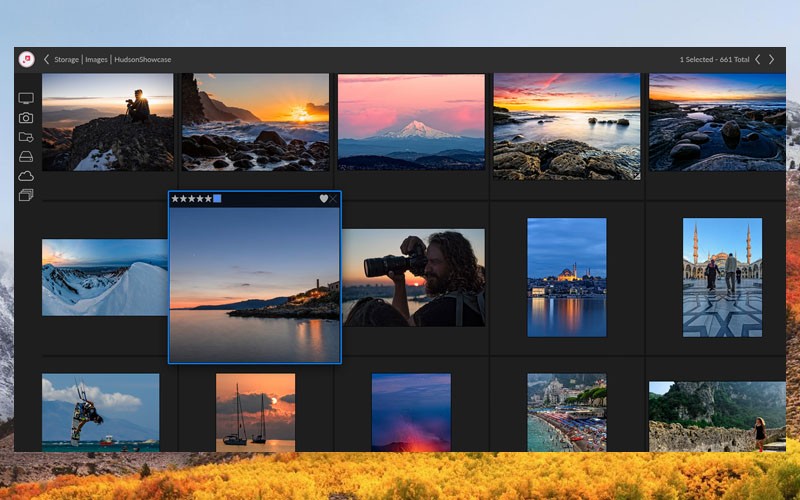Toggle the heart favorite on selected photo
Screen dimensions: 800x500
pos(323,198)
